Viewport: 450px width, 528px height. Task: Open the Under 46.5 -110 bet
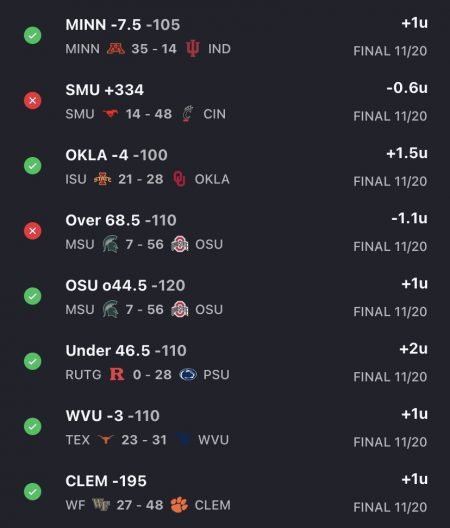coord(225,361)
